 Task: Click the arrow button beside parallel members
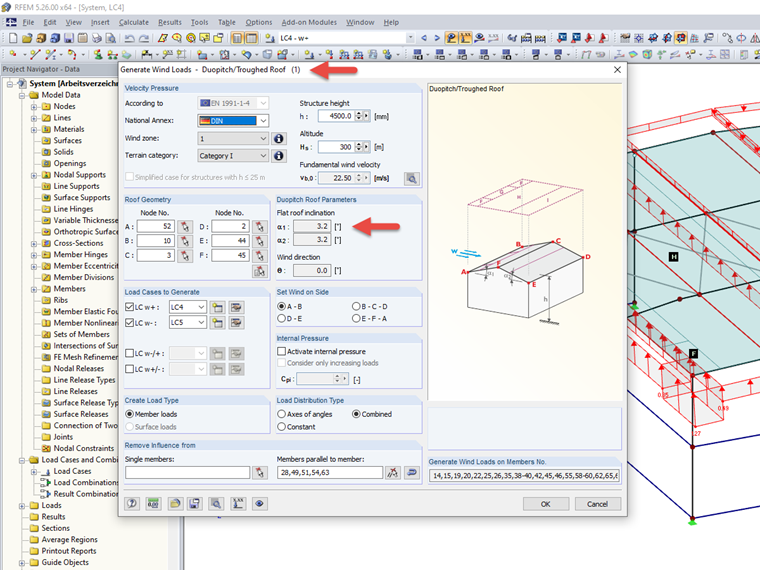pyautogui.click(x=412, y=473)
